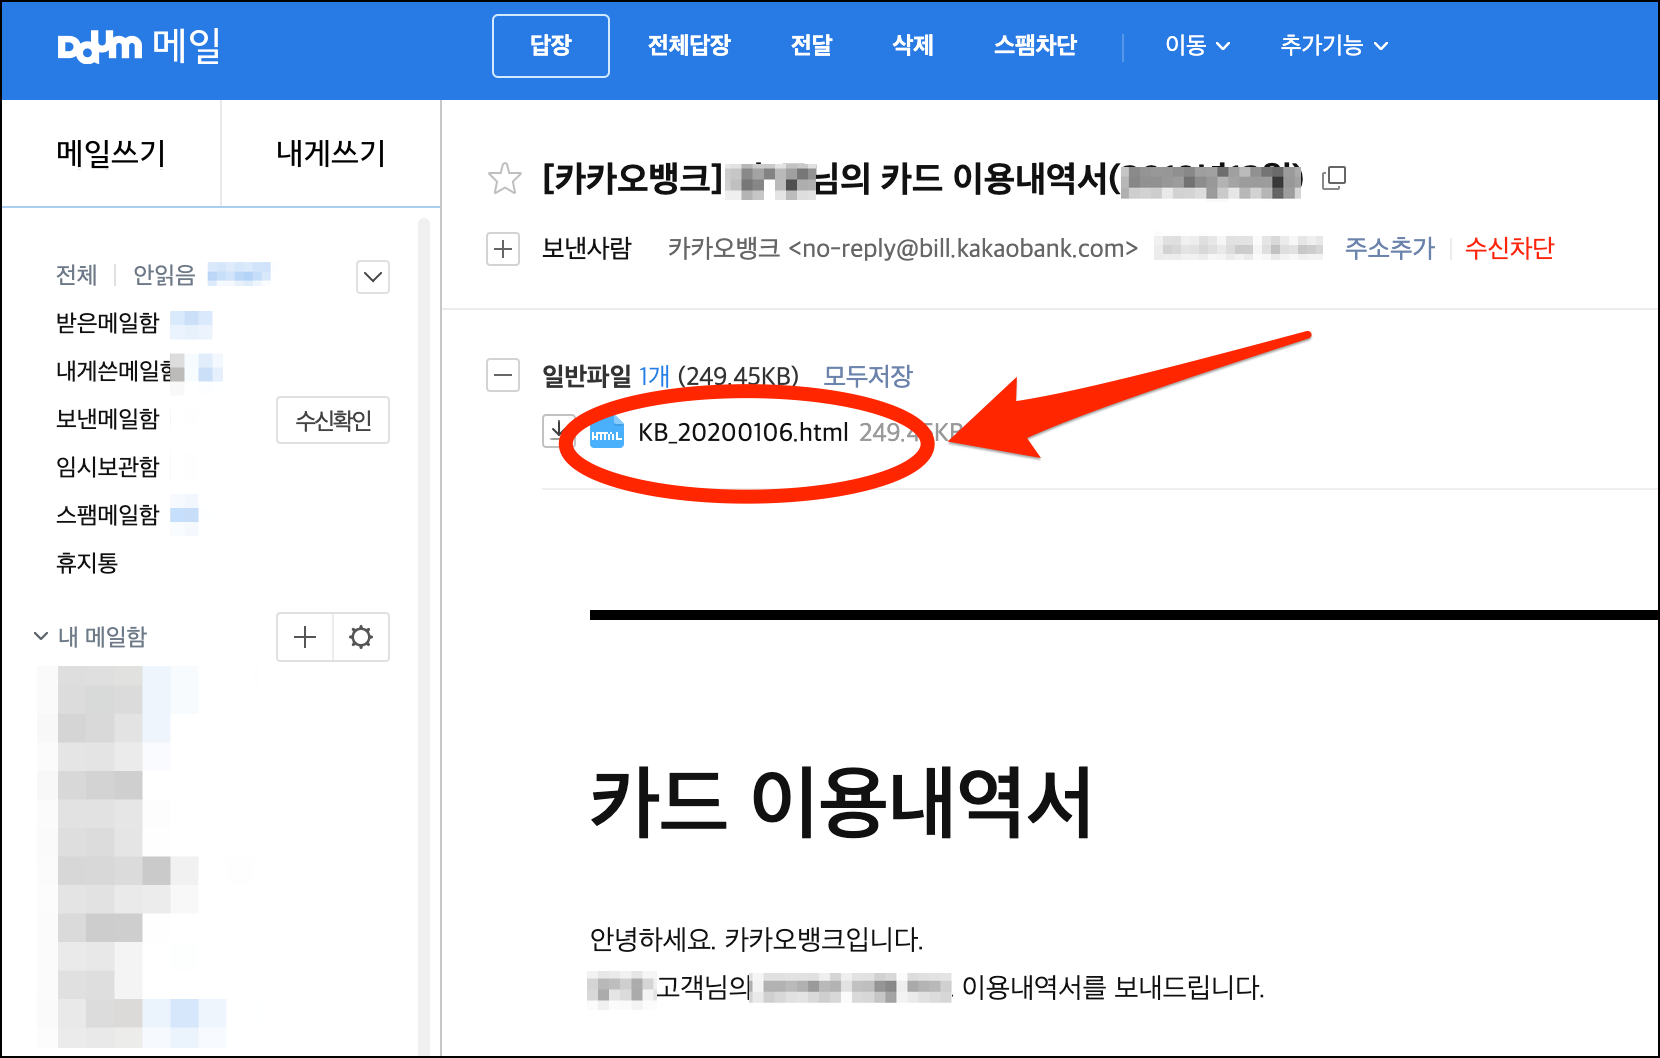Open 내게쓰기 write to self

click(x=331, y=153)
